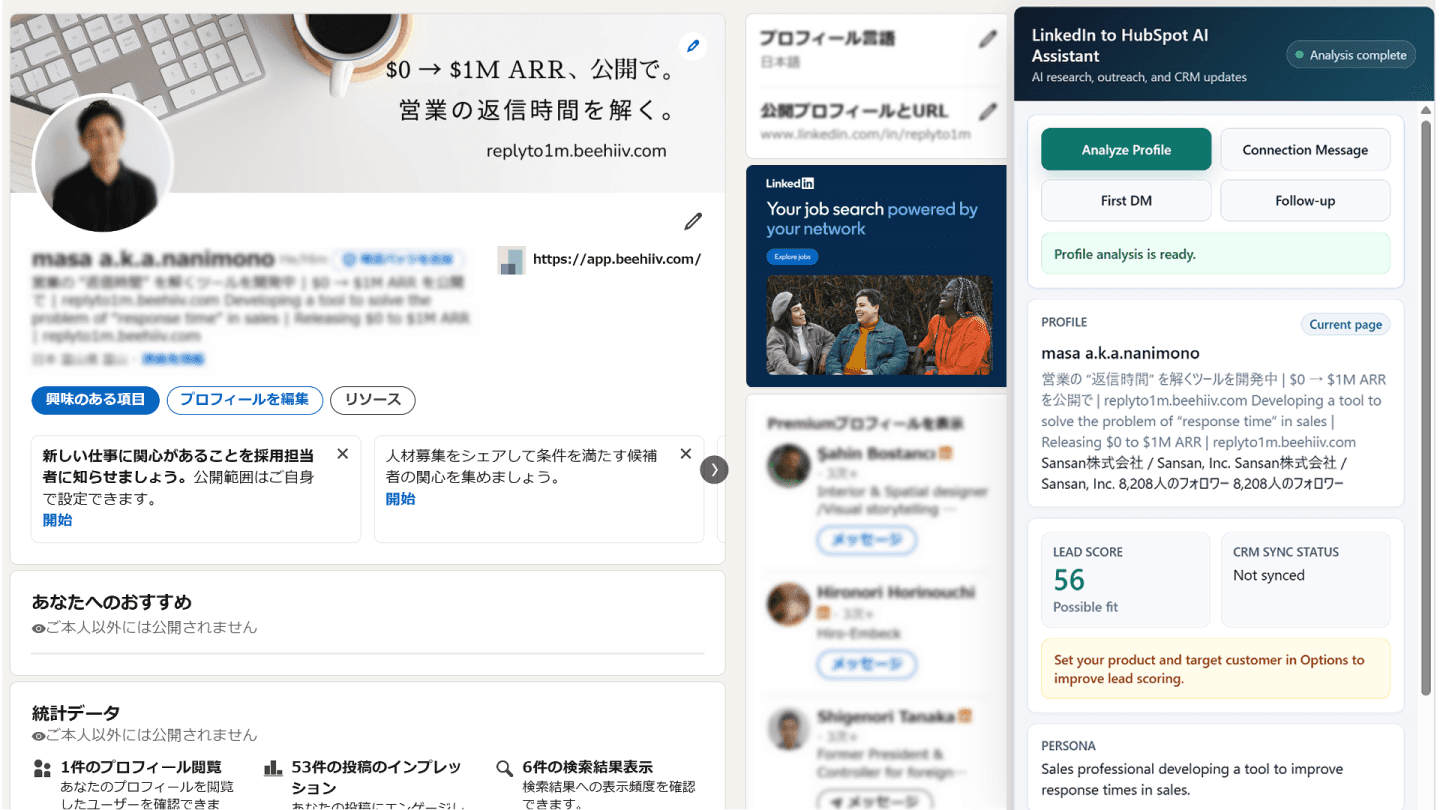Click the "Not synced" CRM status
1440x810 pixels.
pos(1269,576)
